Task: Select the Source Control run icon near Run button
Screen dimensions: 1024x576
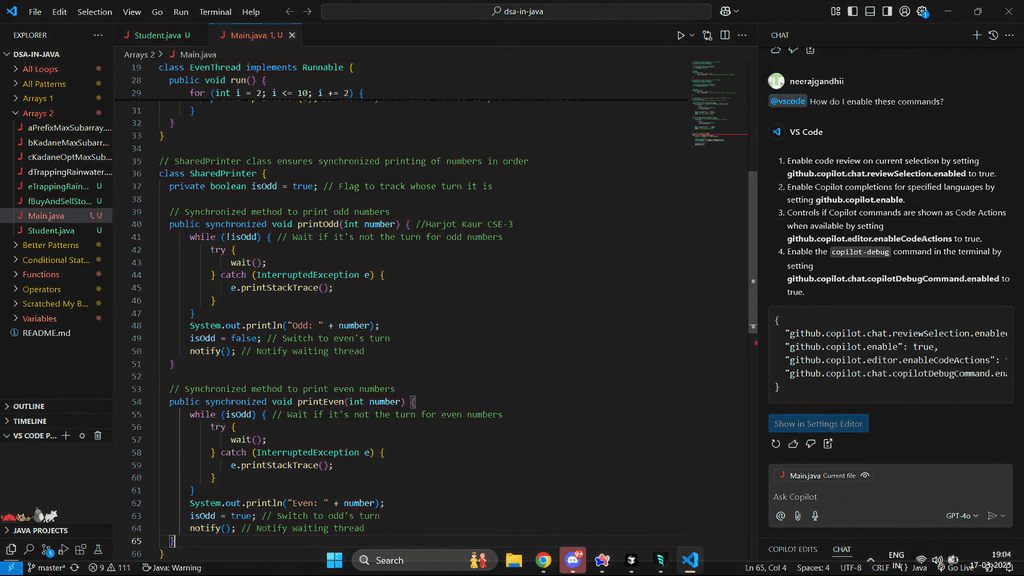Action: click(707, 33)
